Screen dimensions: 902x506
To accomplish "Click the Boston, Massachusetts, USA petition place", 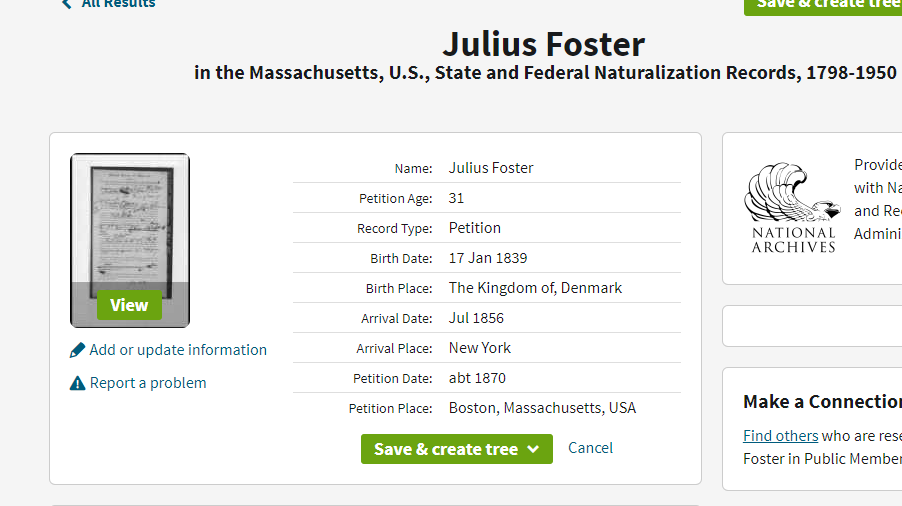I will (x=542, y=408).
